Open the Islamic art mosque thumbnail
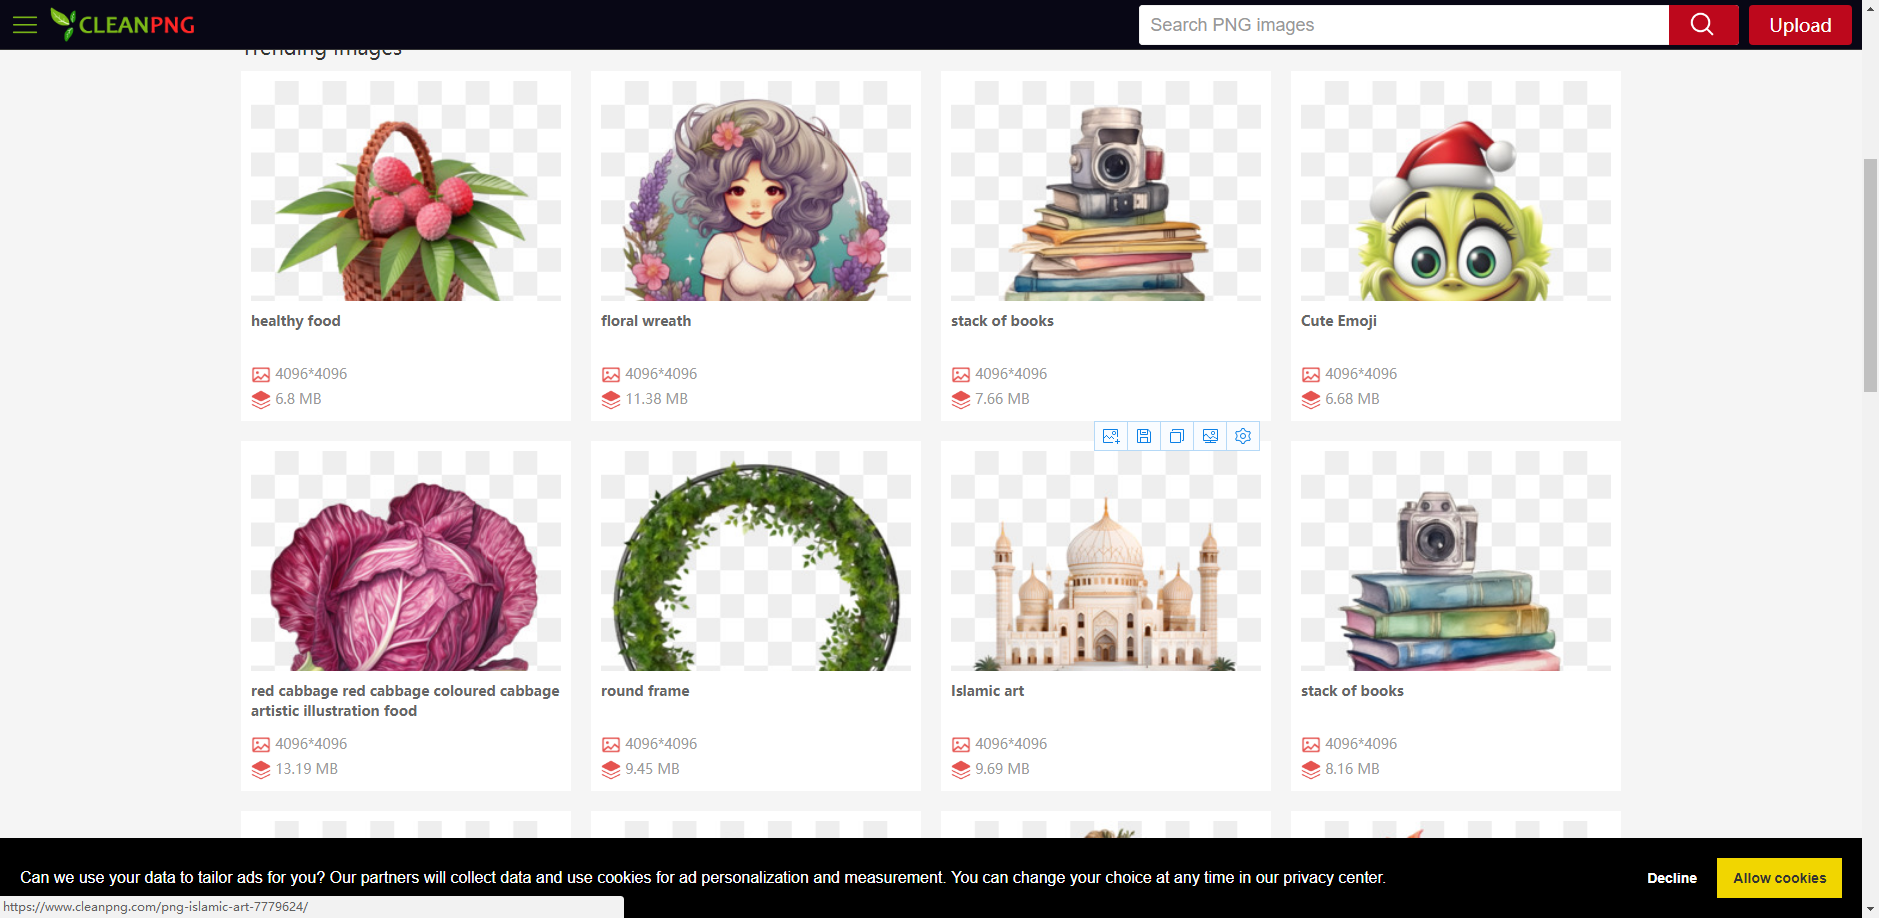 click(x=1106, y=561)
